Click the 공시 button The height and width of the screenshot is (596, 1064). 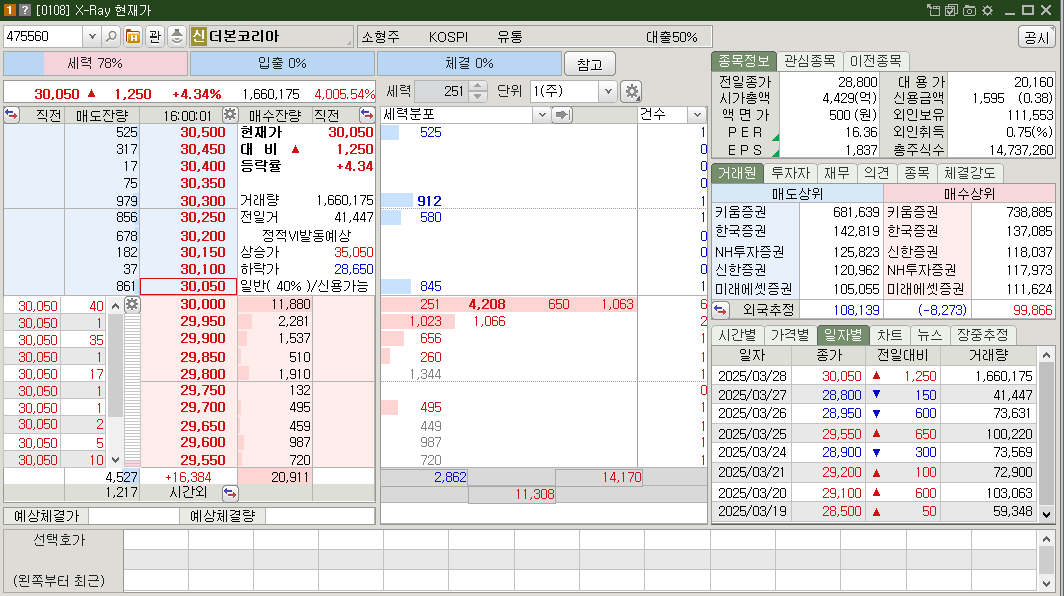(1037, 37)
